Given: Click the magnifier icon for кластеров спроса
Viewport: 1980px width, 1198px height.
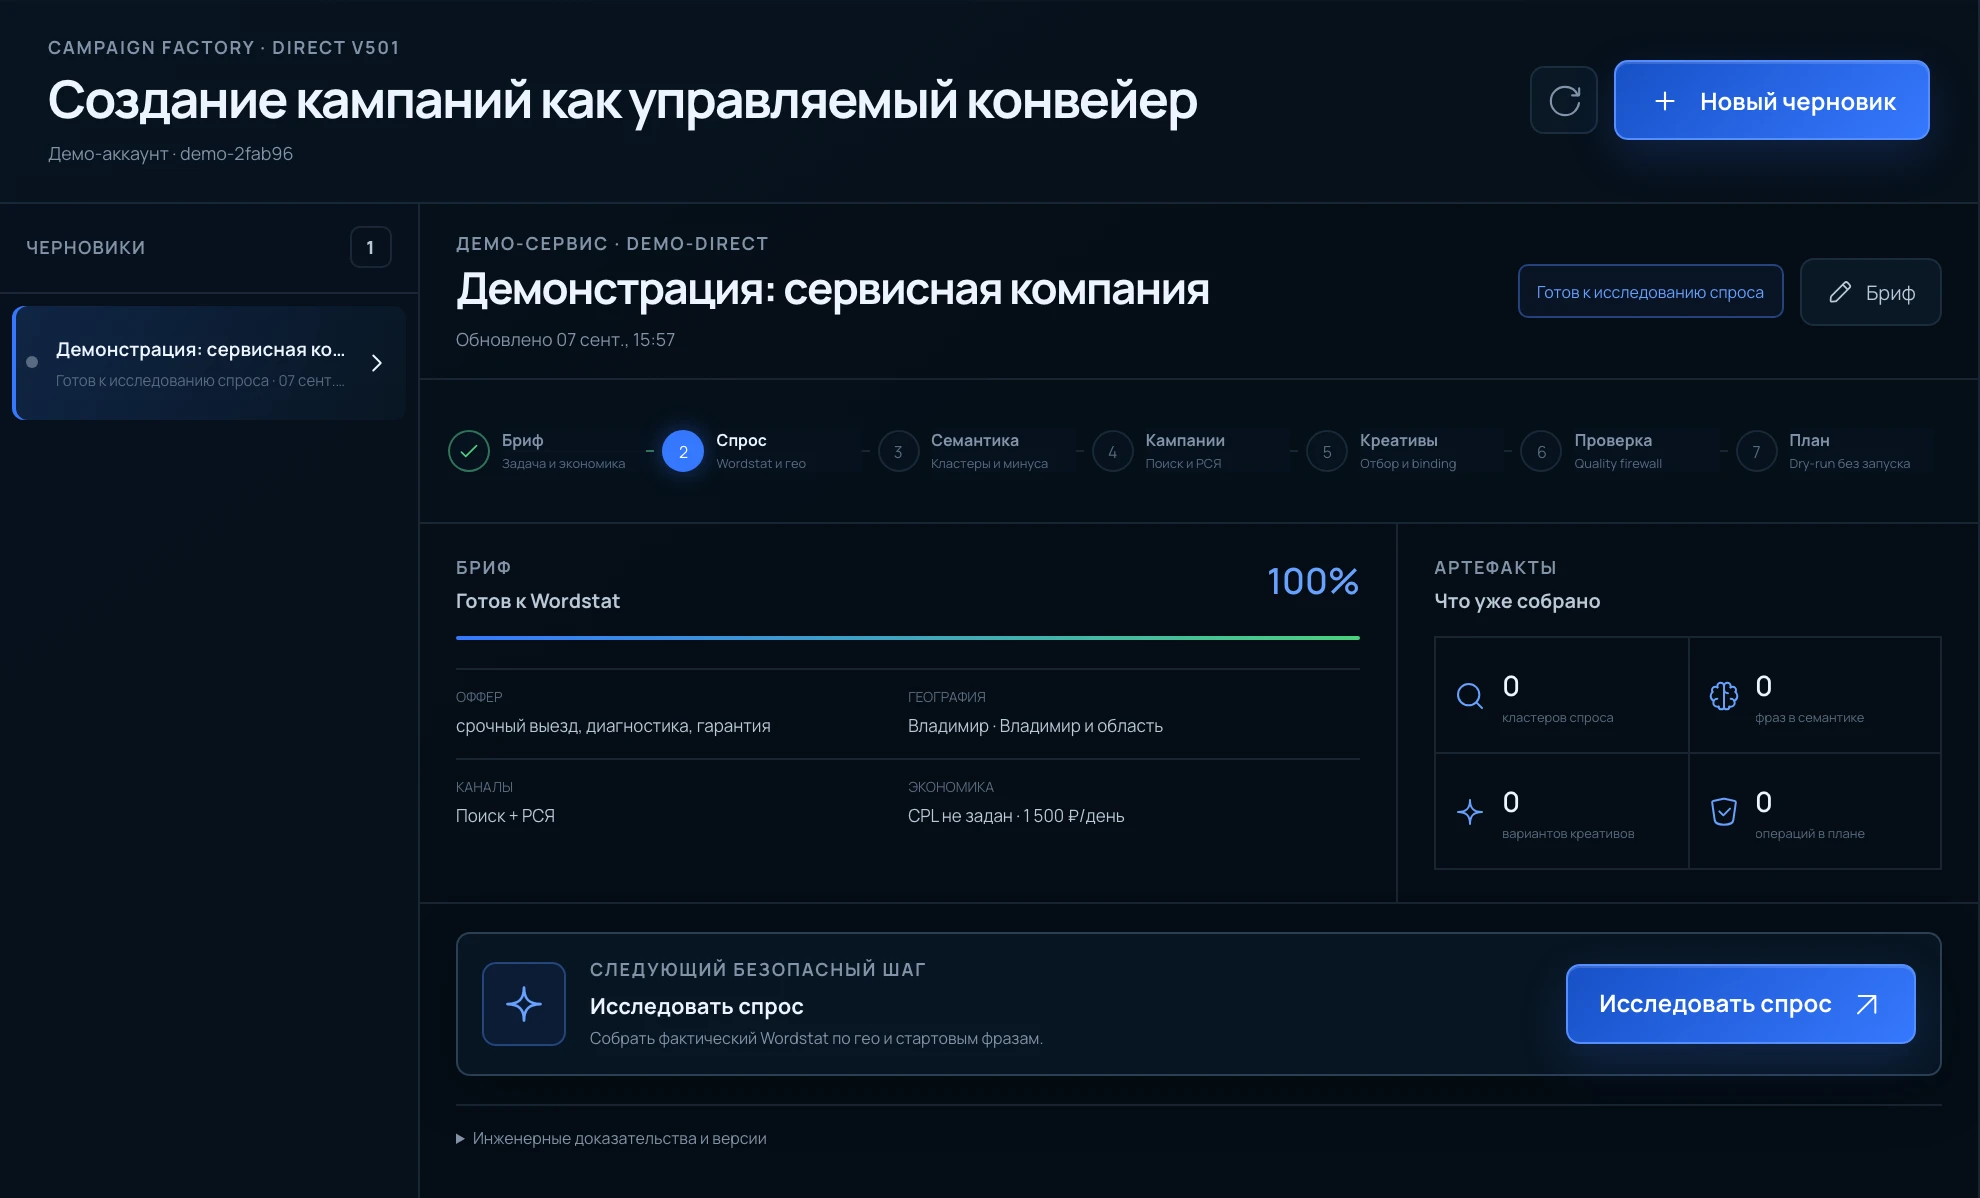Looking at the screenshot, I should (1470, 696).
